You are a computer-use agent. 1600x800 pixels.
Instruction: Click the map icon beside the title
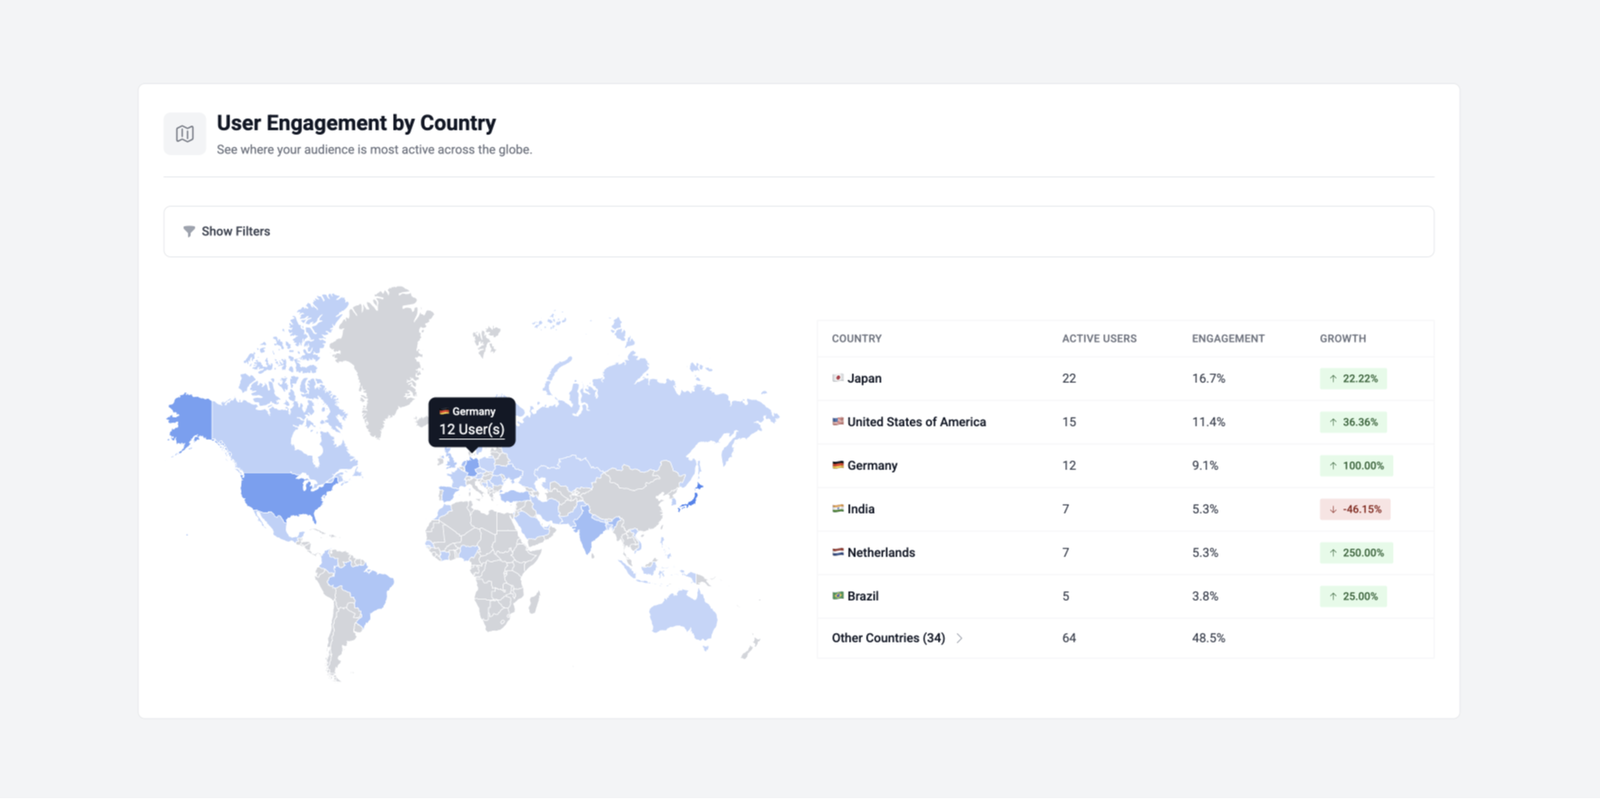[x=185, y=134]
